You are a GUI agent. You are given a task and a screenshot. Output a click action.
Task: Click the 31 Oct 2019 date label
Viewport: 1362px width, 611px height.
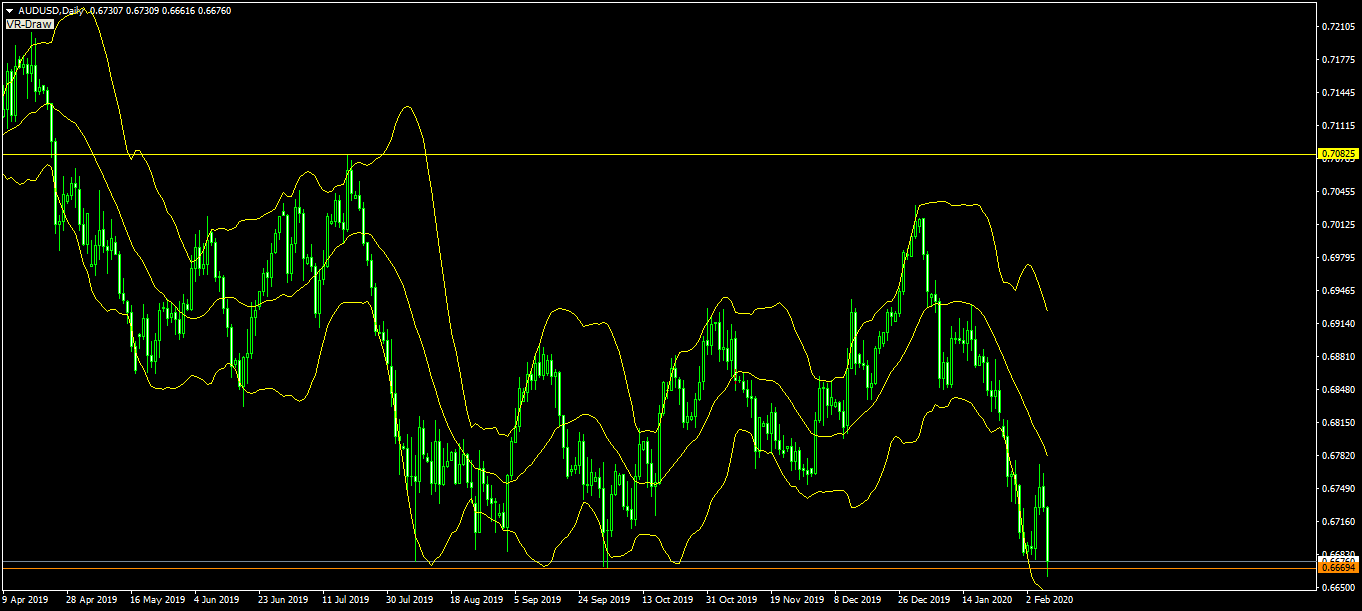coord(732,600)
